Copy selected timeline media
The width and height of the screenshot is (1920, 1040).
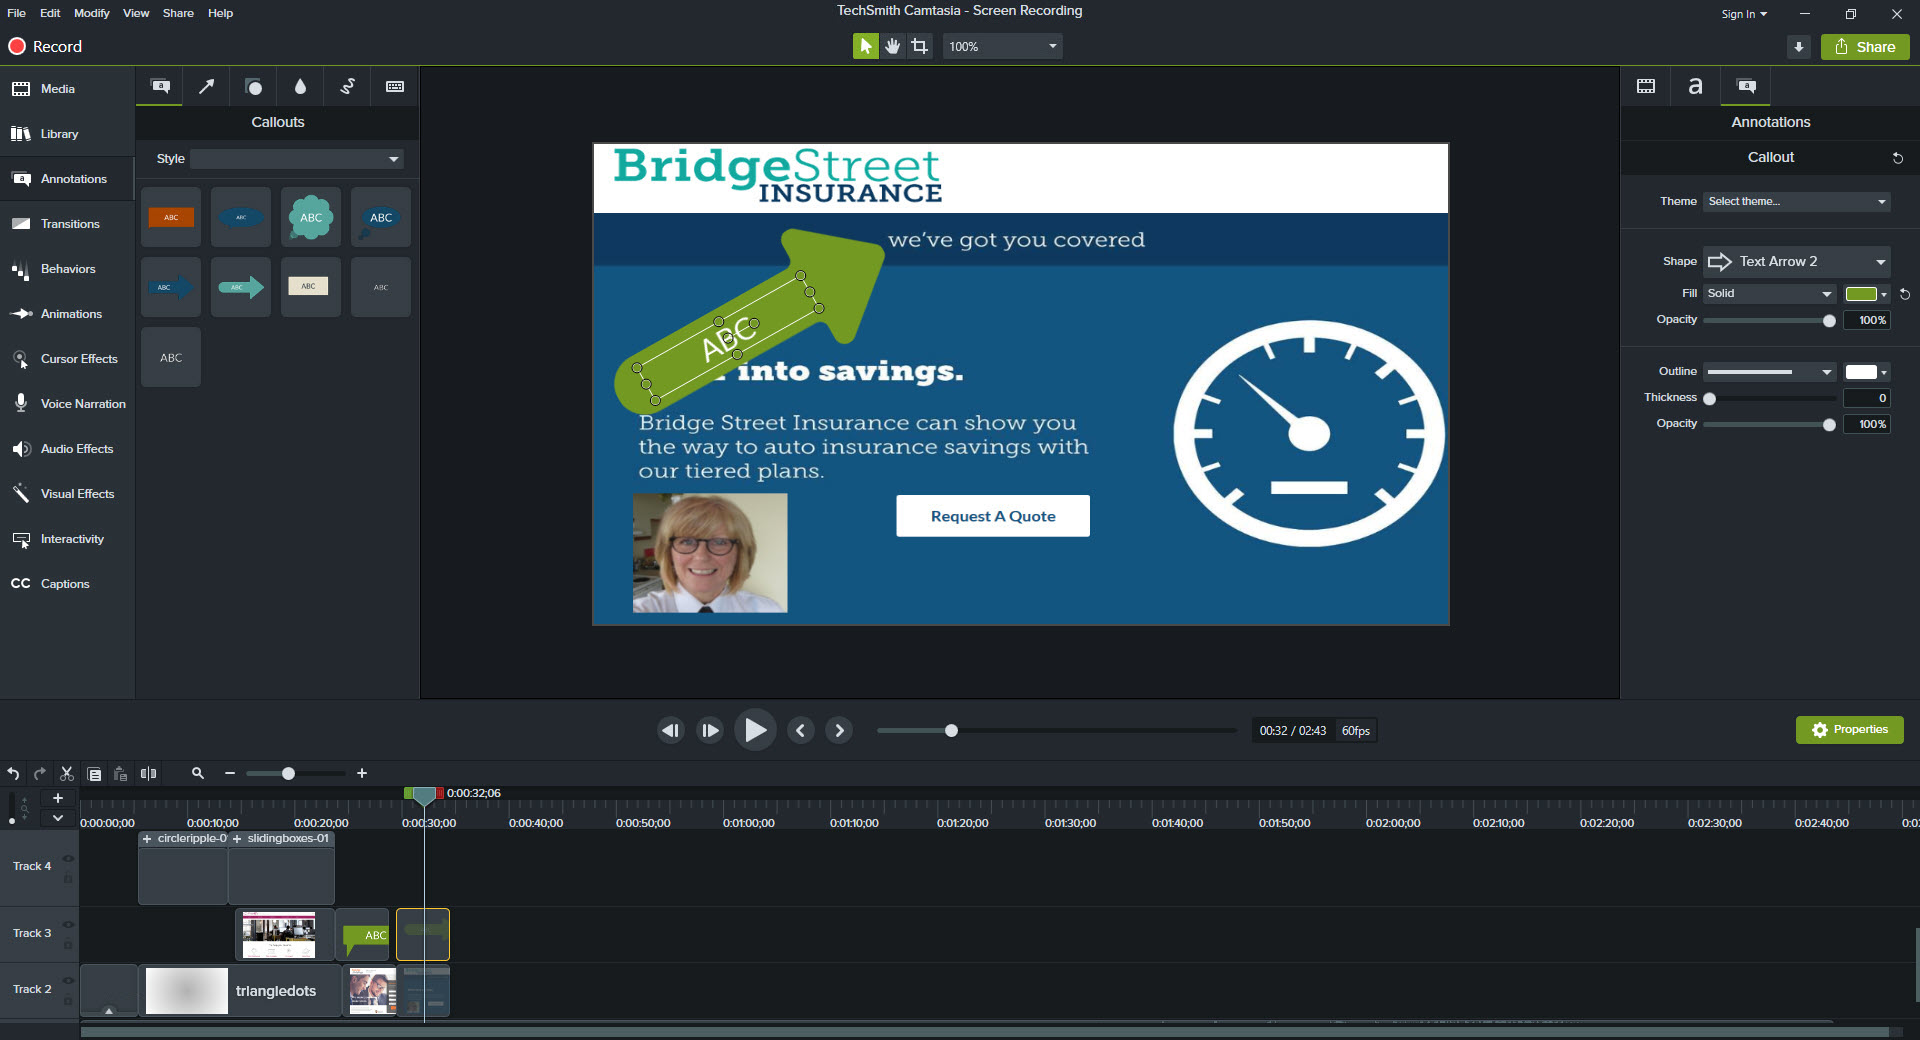(x=94, y=773)
